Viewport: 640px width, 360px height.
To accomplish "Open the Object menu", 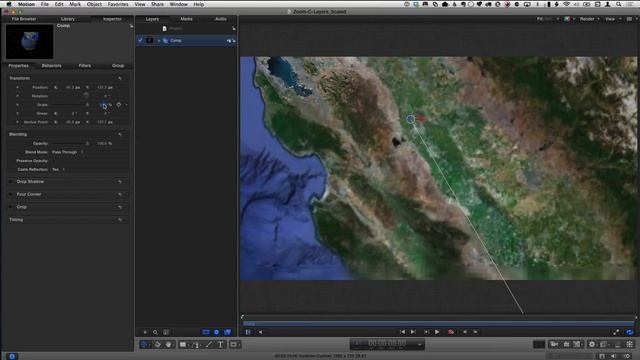I will (x=94, y=4).
